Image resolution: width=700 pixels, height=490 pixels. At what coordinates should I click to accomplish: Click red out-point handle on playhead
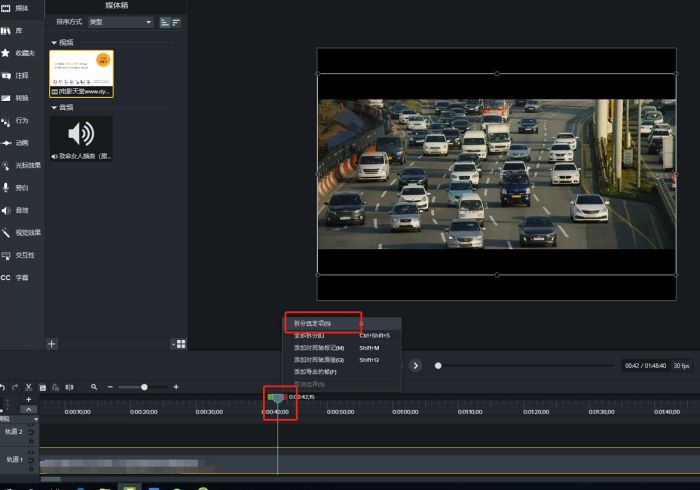pyautogui.click(x=285, y=397)
